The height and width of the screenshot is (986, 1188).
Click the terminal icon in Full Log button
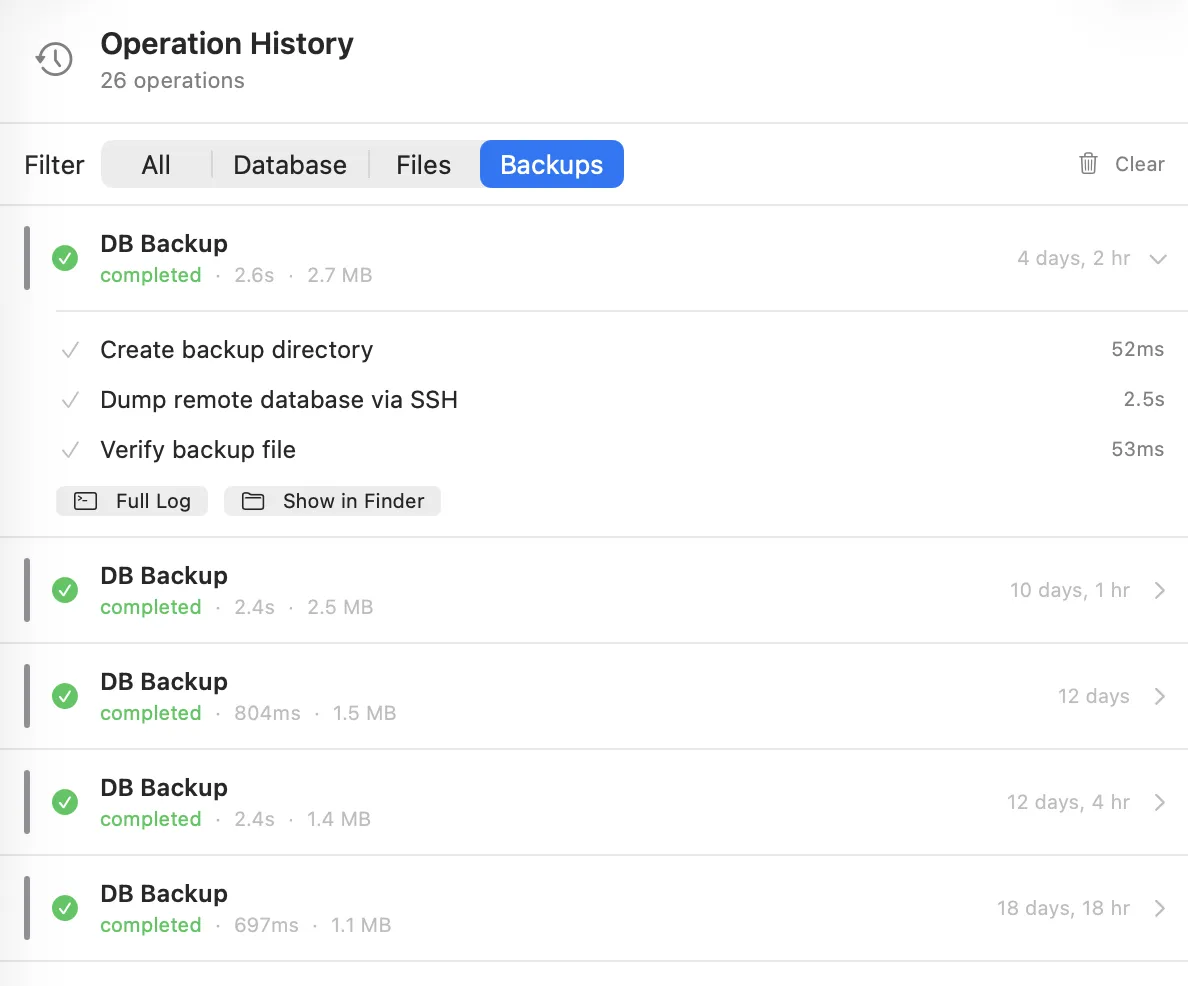[x=86, y=501]
